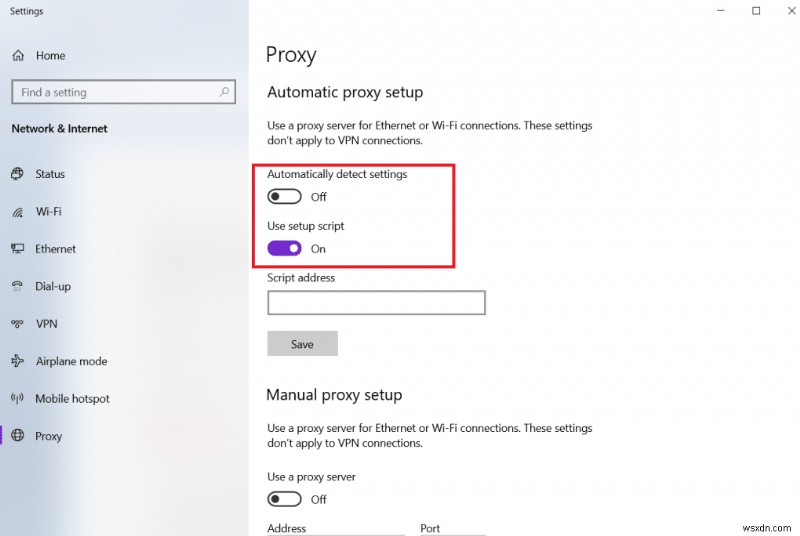Click the Dial-up phone icon
Viewport: 800px width, 536px height.
(x=17, y=286)
